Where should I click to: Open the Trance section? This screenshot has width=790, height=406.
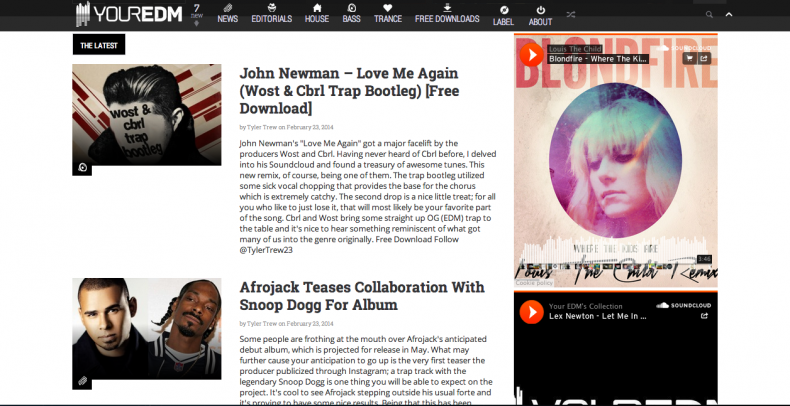coord(387,14)
